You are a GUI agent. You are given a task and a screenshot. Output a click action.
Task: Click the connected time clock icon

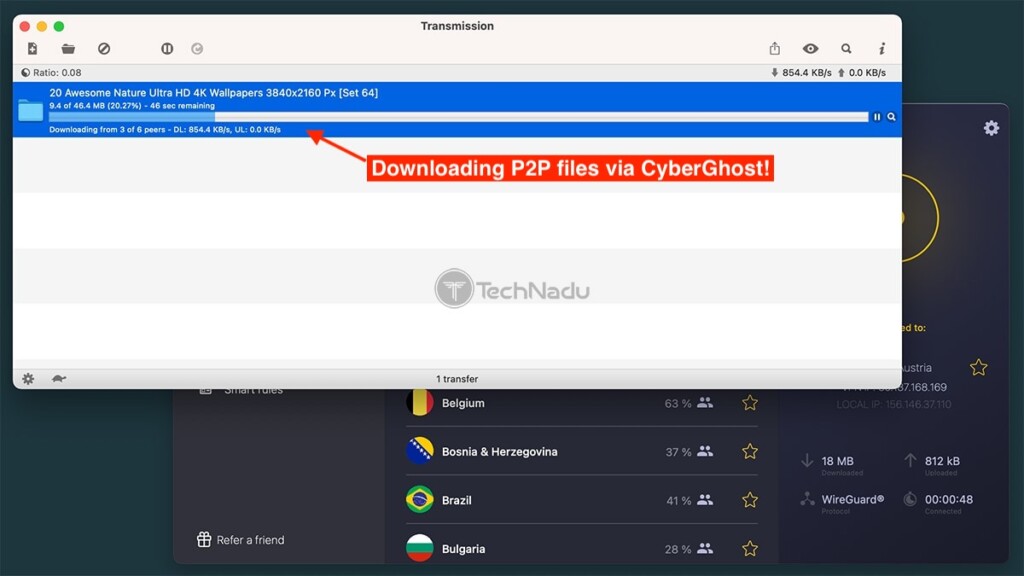point(910,500)
